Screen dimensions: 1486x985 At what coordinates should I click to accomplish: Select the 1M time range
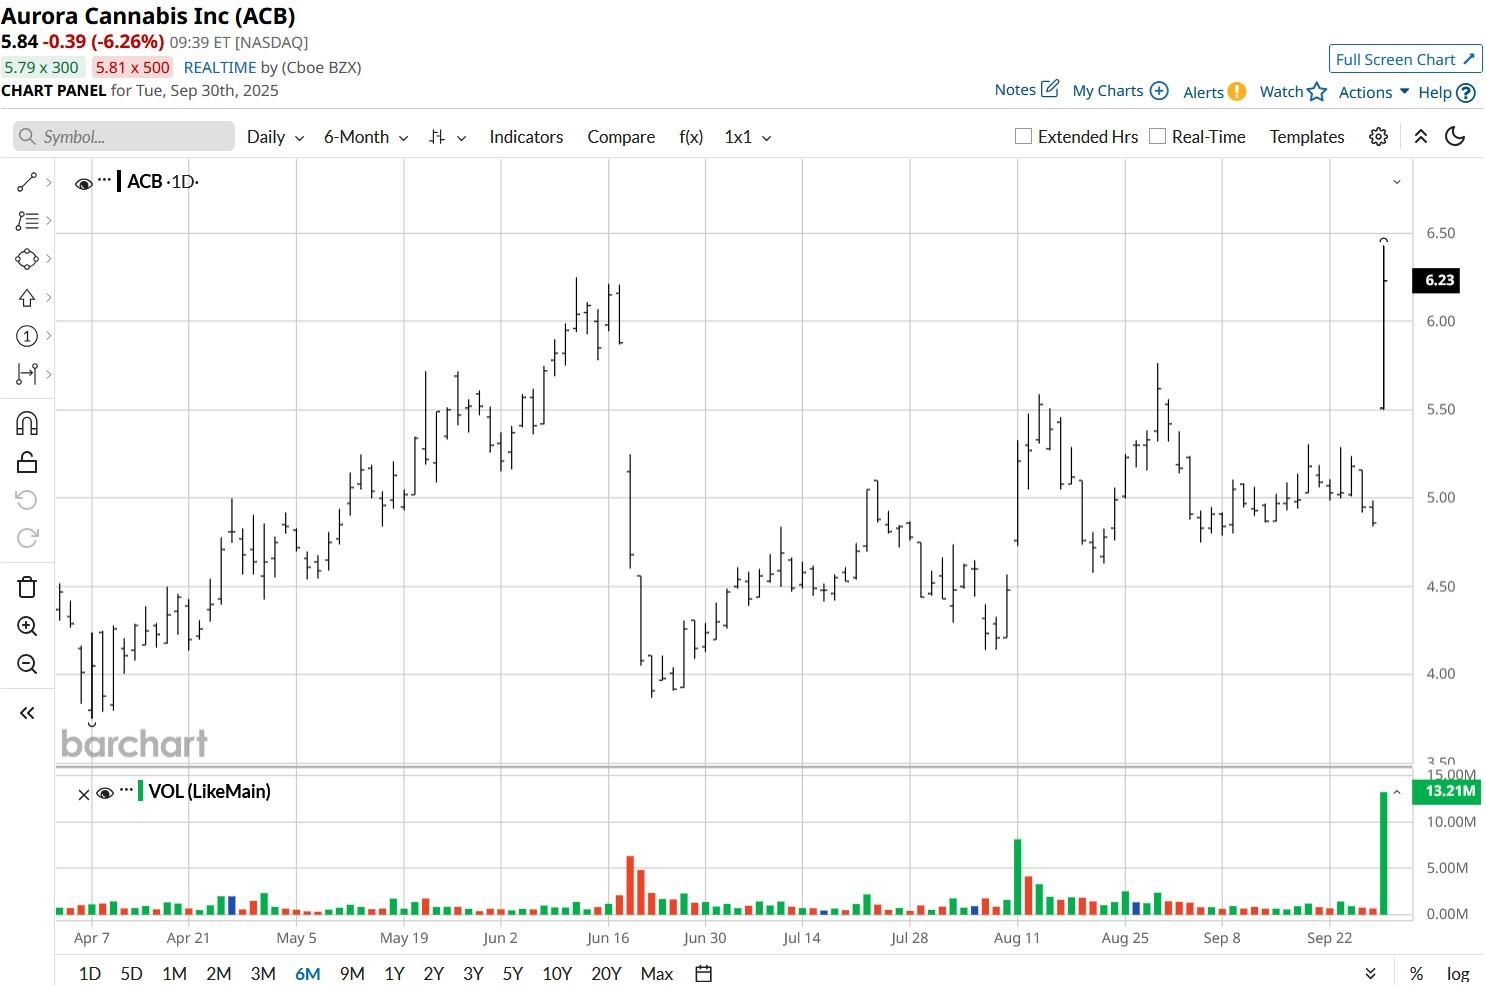174,973
